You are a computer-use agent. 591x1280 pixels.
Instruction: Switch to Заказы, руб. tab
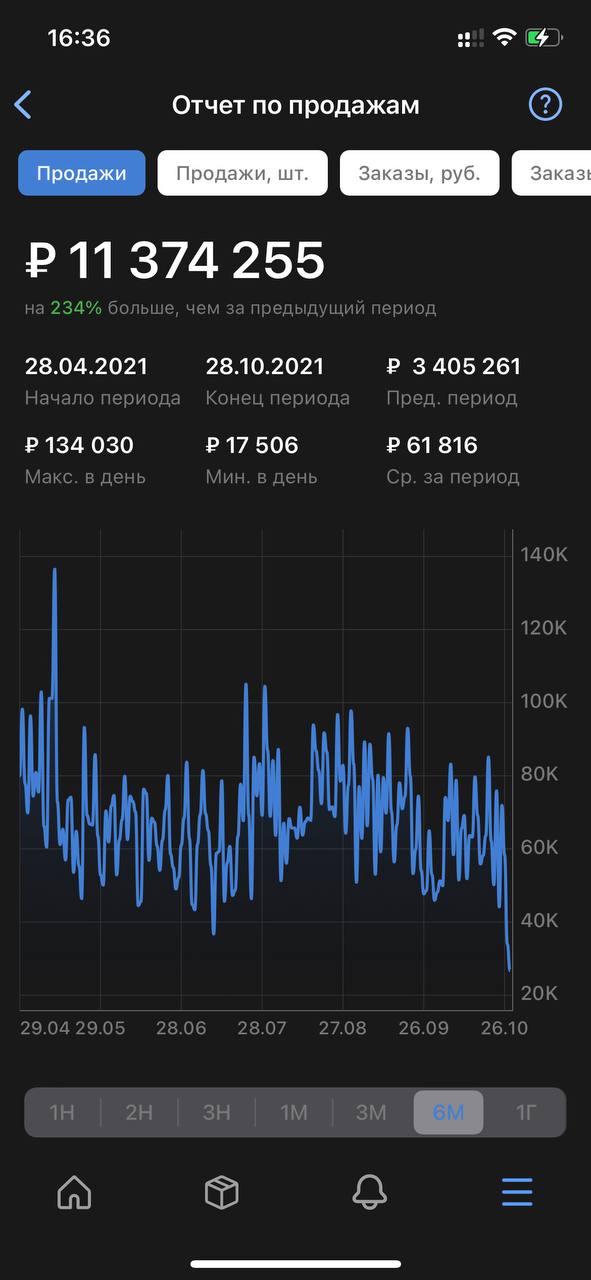coord(420,173)
